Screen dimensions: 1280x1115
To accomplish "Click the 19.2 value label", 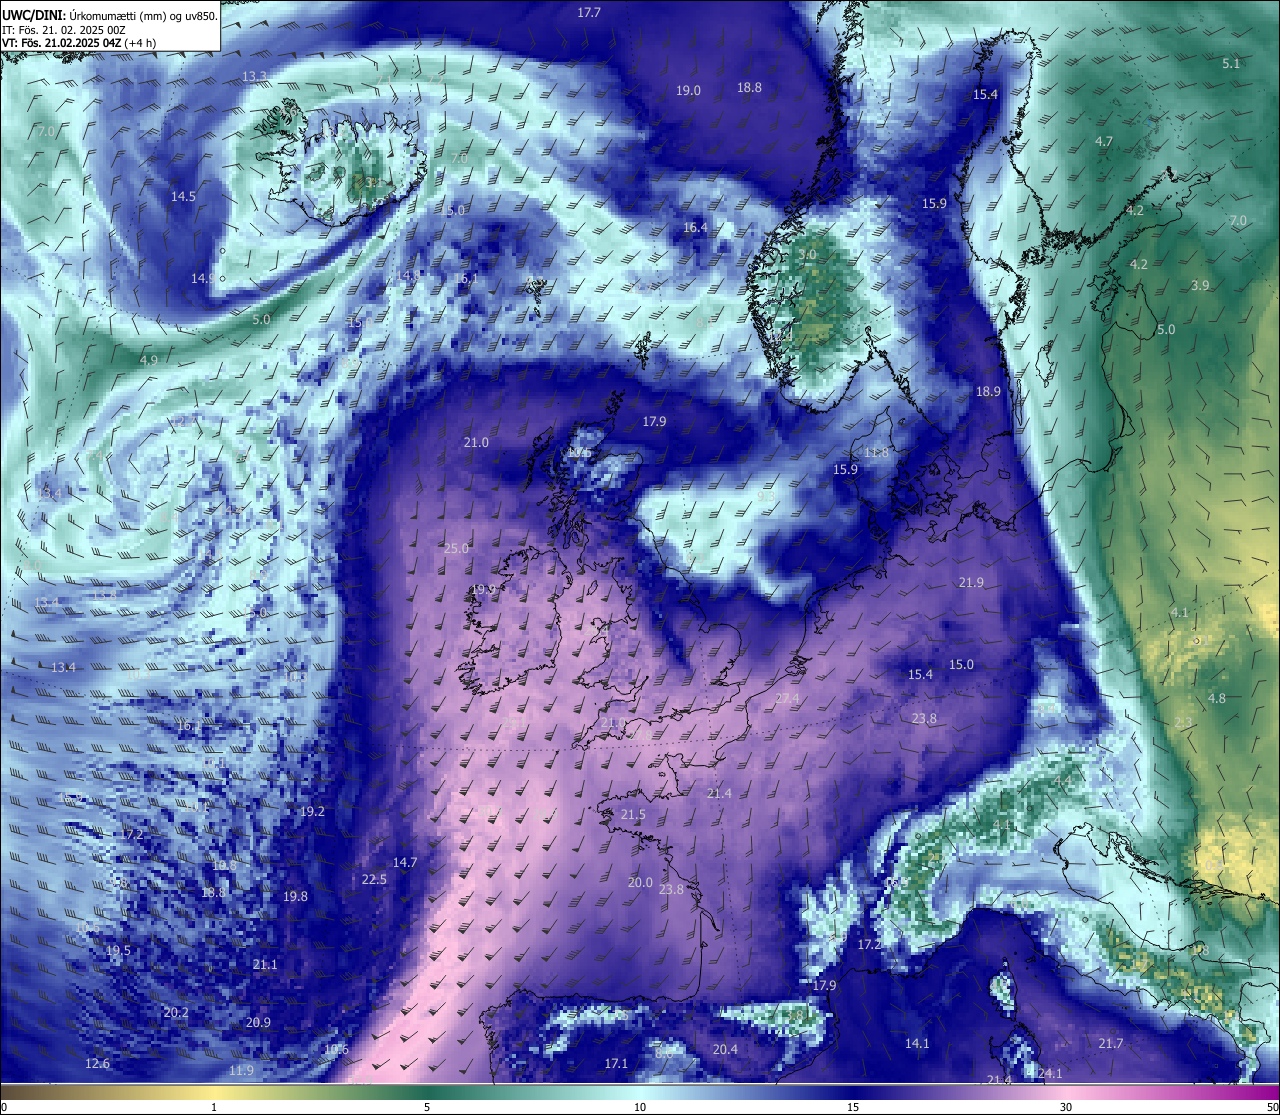I will coord(312,812).
